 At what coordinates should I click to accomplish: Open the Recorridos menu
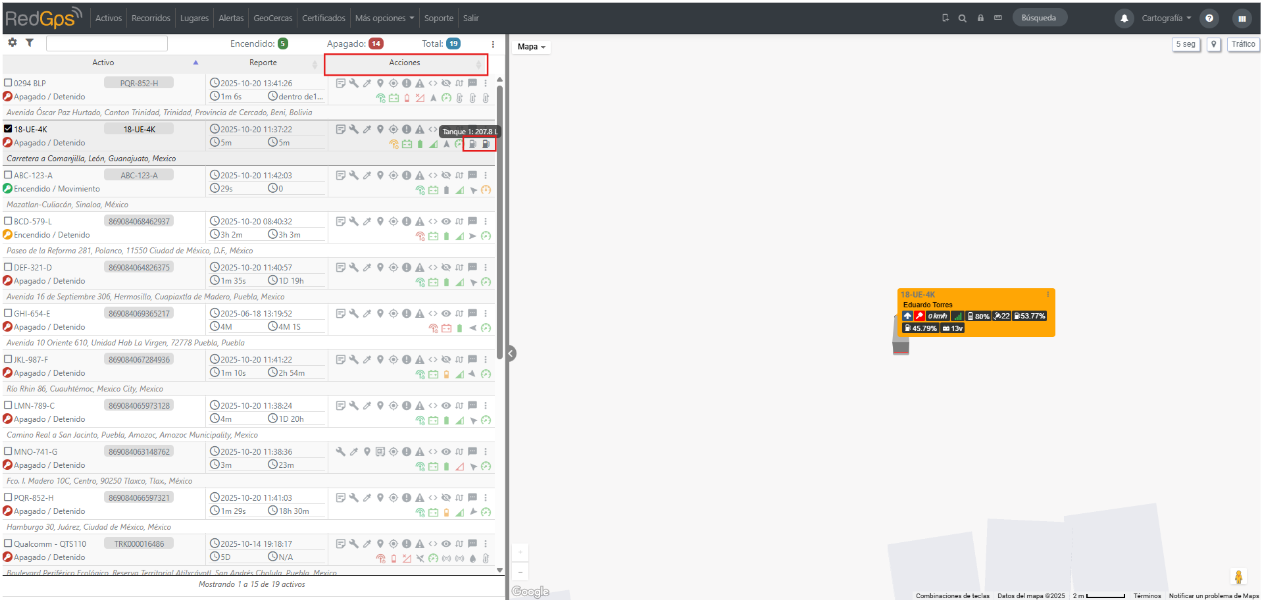tap(151, 18)
